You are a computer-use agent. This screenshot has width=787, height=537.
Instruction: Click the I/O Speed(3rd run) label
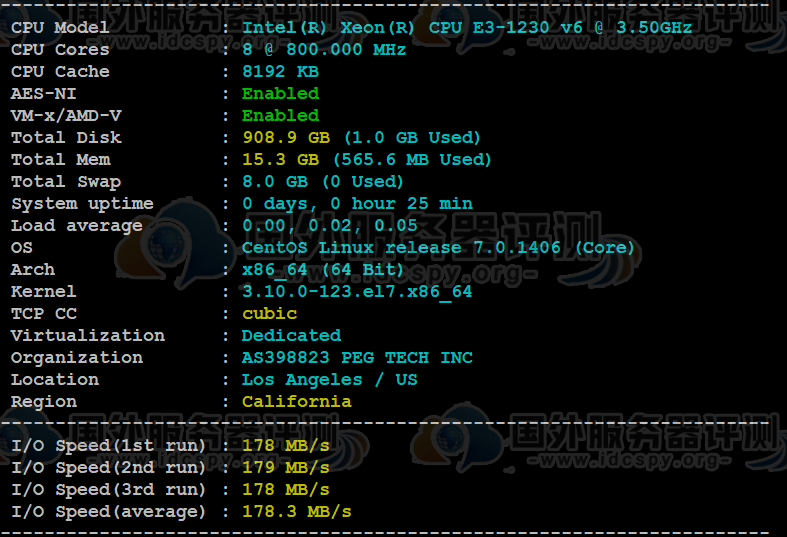pos(108,490)
